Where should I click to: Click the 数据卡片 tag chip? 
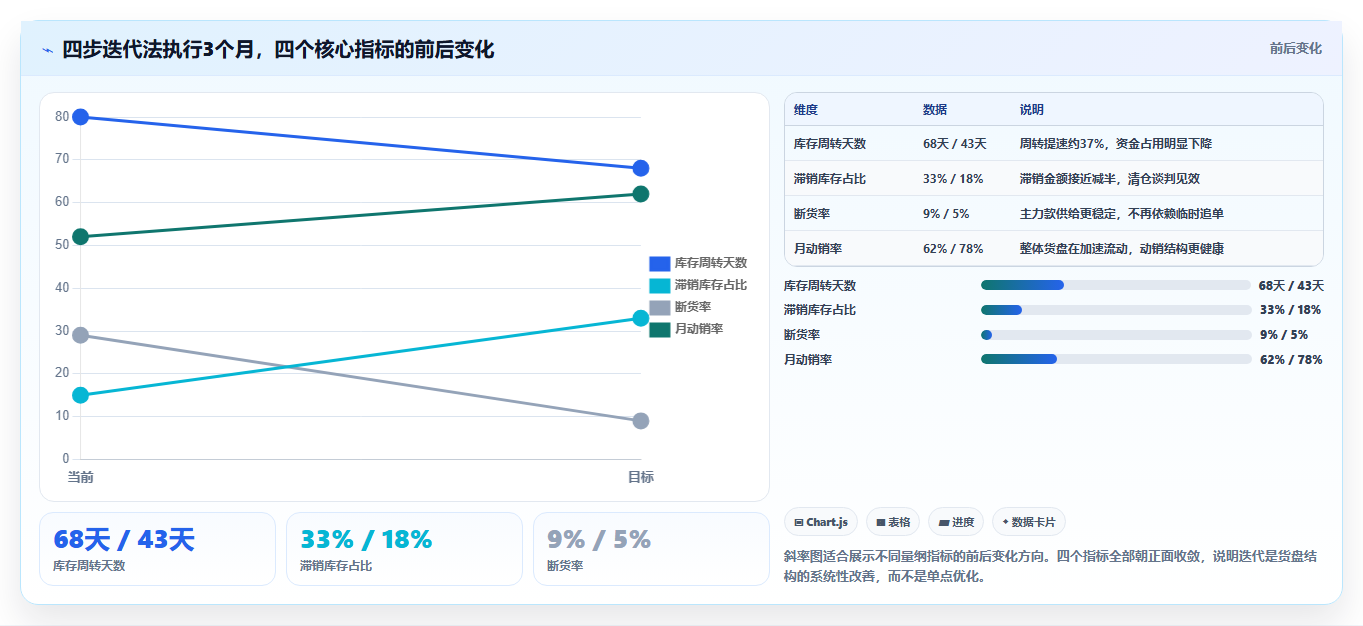point(1029,522)
